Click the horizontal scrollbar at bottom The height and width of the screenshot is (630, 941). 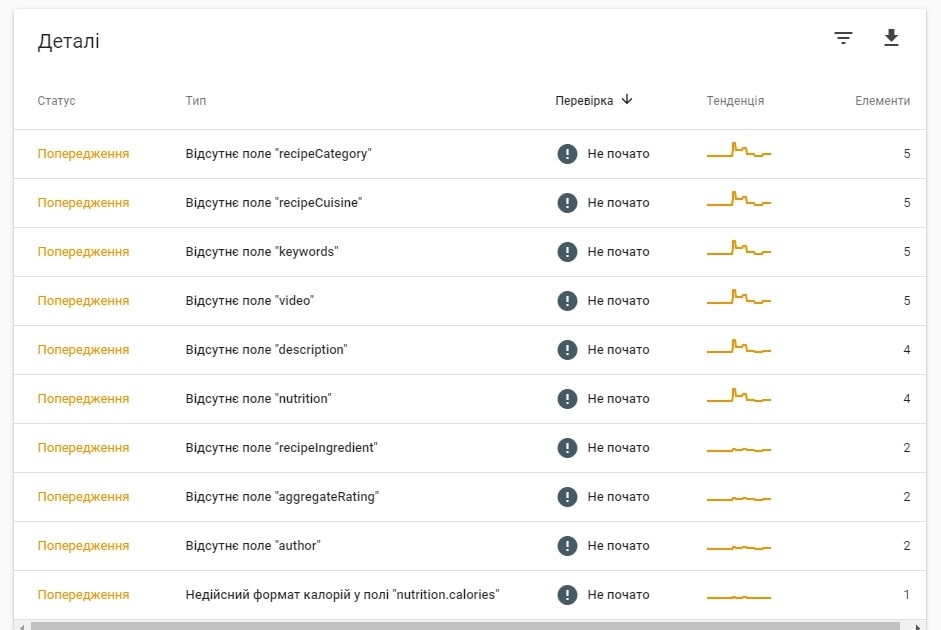(x=470, y=625)
